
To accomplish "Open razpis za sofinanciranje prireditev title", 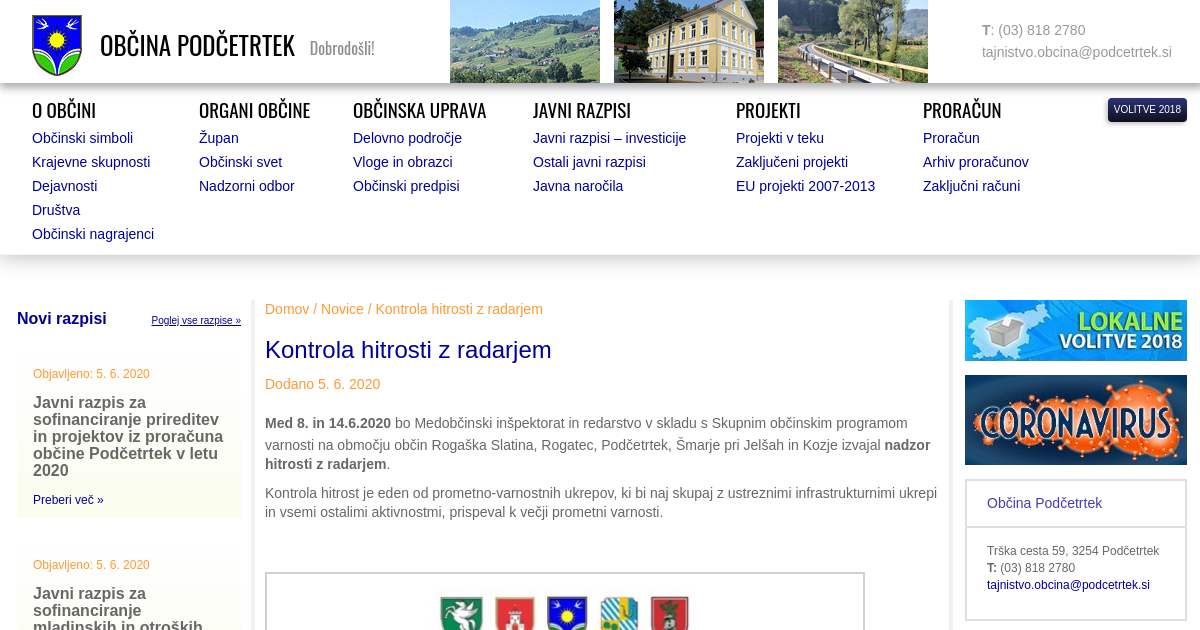I will click(128, 437).
